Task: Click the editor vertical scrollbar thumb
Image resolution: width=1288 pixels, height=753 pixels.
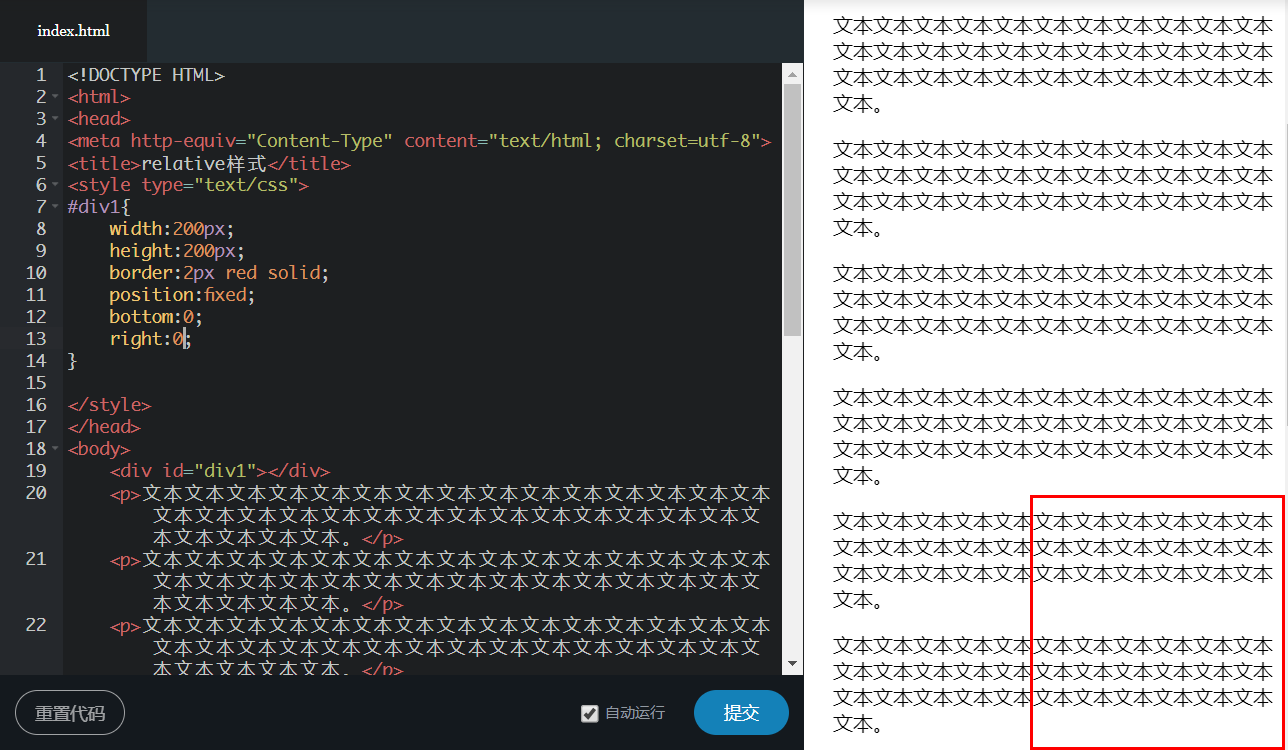Action: pyautogui.click(x=792, y=209)
